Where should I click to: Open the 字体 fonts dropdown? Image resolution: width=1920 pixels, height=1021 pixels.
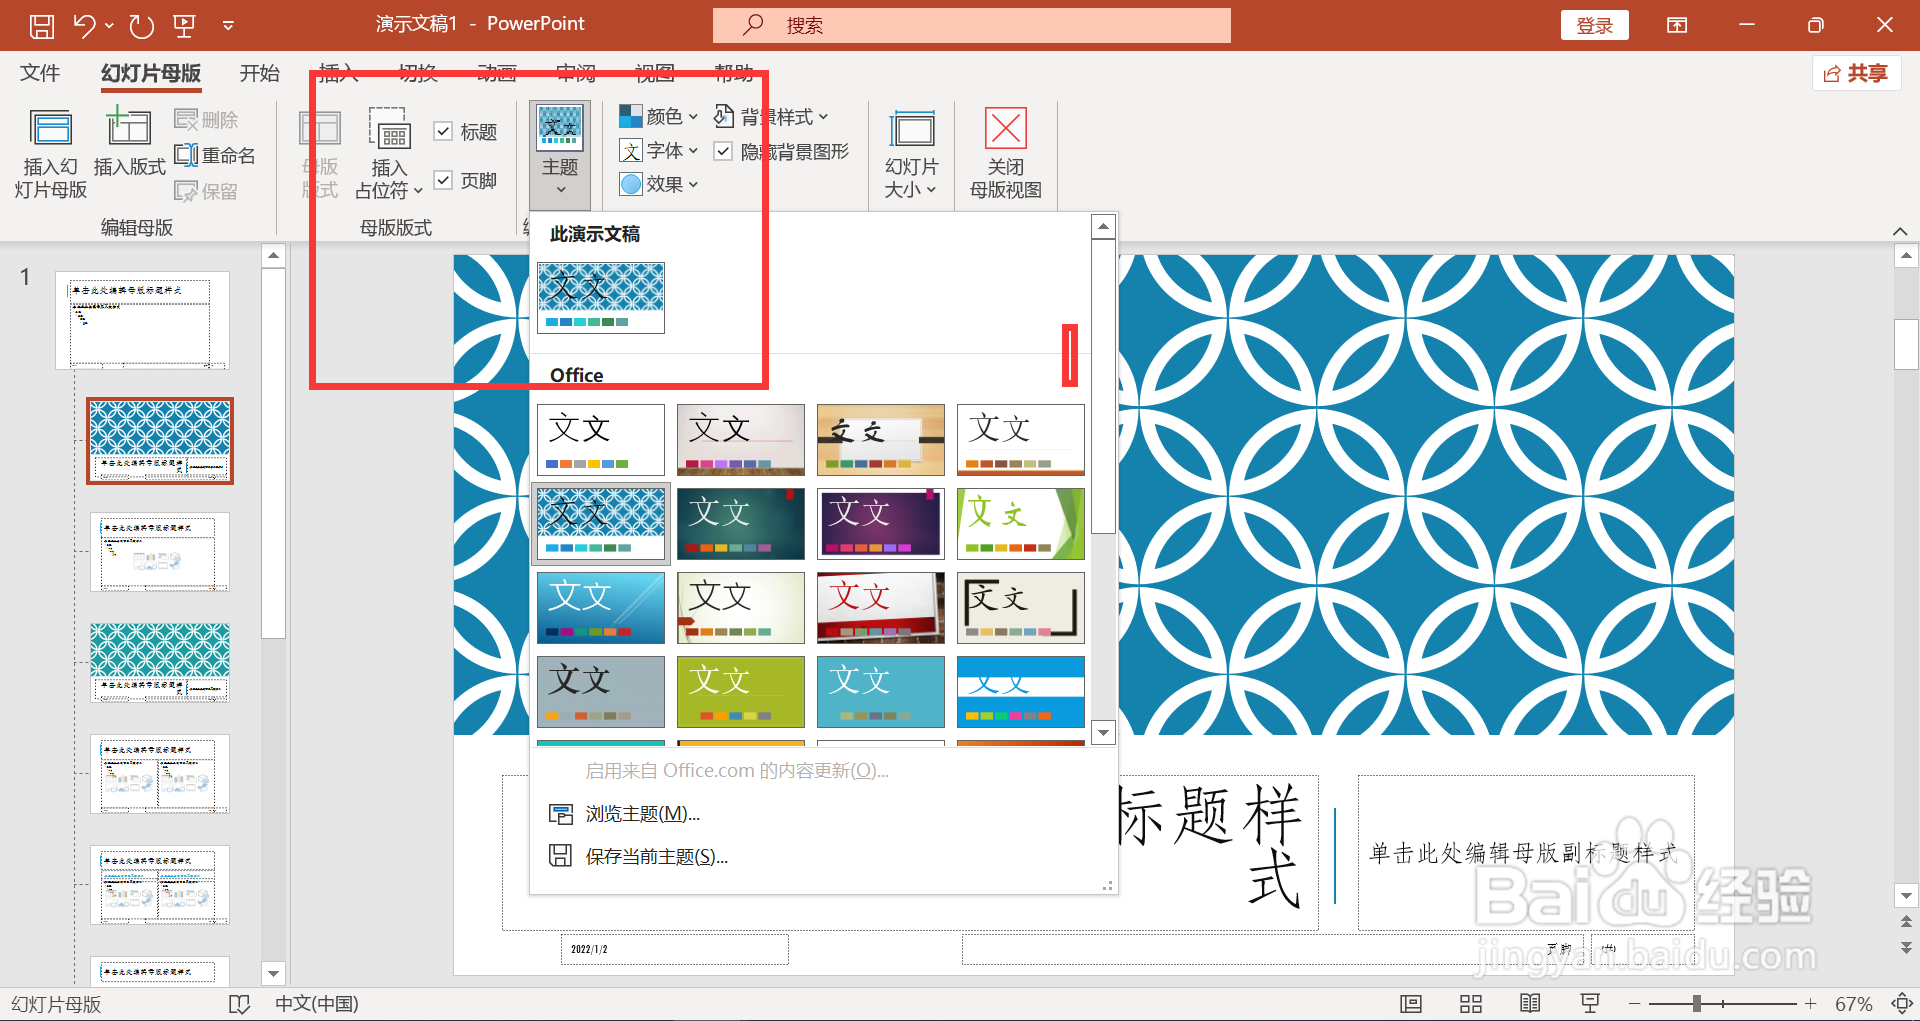point(658,151)
